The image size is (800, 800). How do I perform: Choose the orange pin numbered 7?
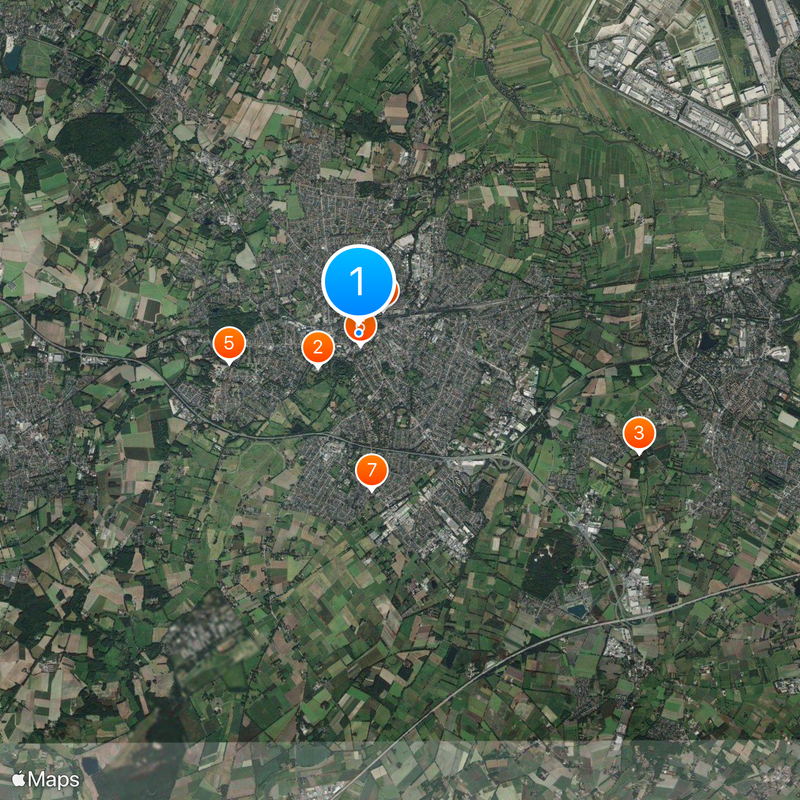click(371, 470)
